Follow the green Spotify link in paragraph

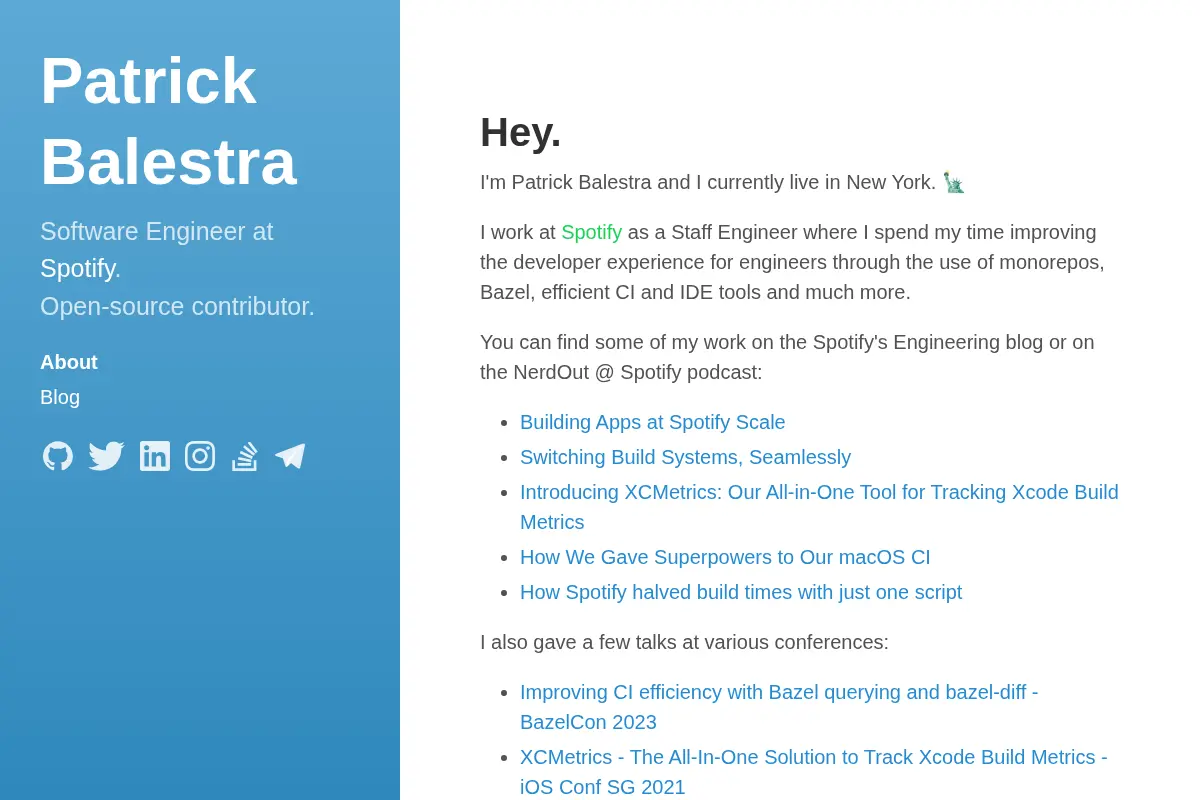[591, 232]
